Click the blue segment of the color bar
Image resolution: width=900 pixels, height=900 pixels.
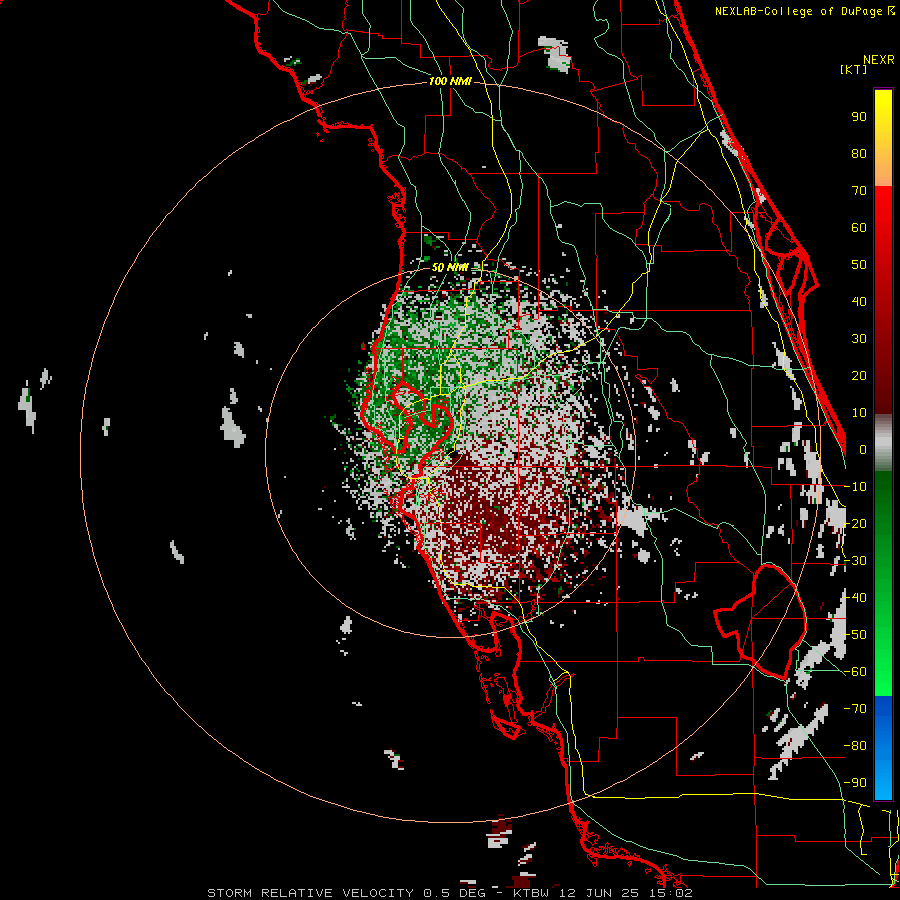(883, 748)
